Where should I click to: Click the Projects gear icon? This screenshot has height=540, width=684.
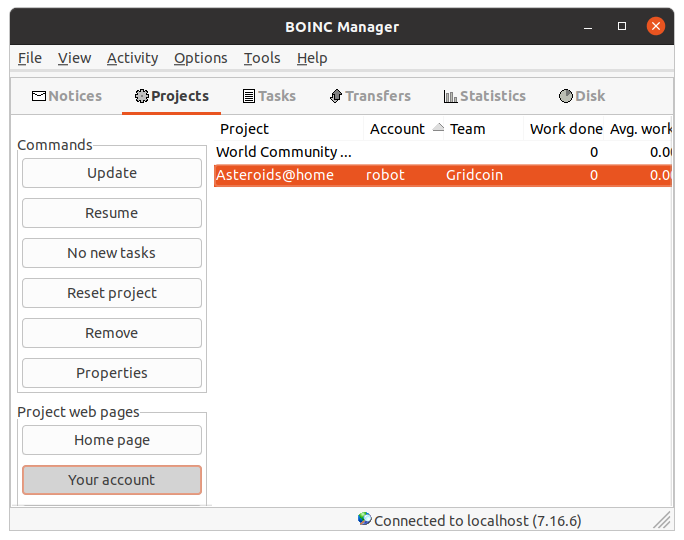point(141,96)
